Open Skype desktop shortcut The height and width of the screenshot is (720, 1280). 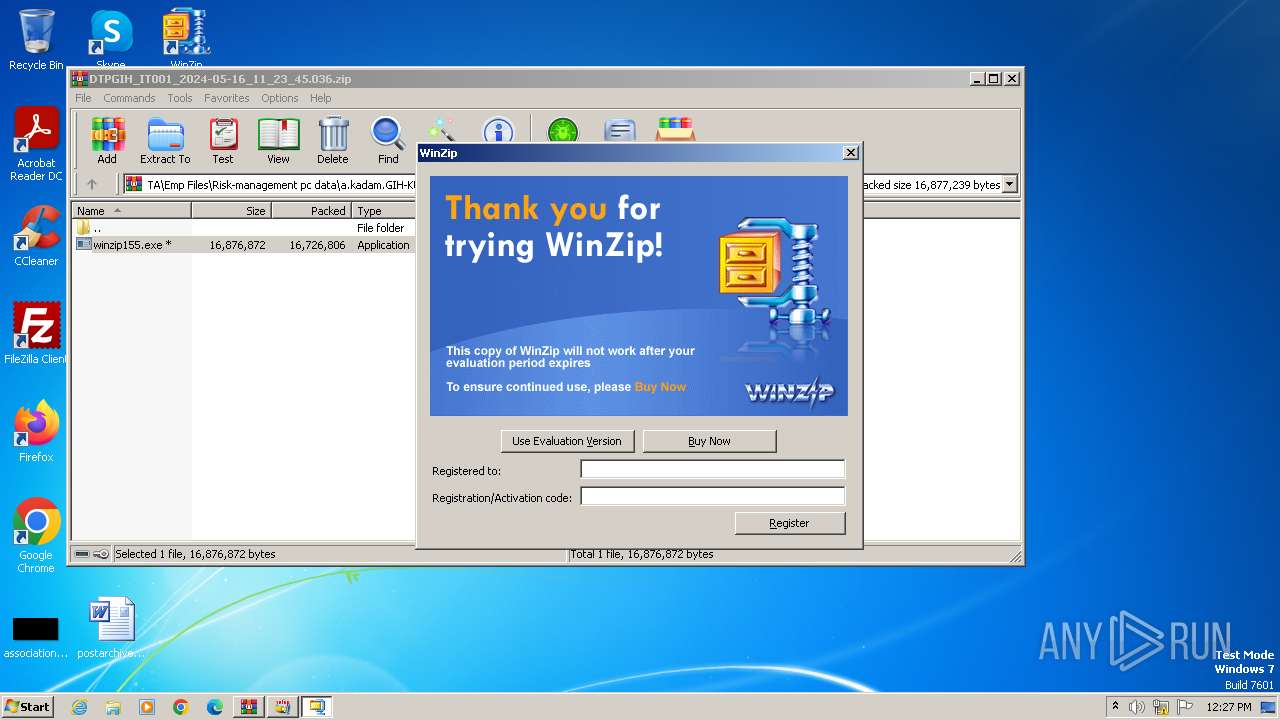pos(111,40)
